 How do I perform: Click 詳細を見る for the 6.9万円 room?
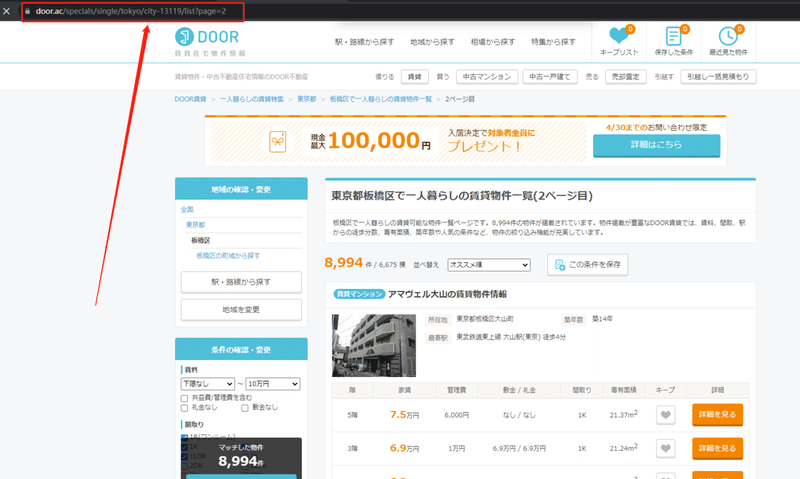point(717,448)
